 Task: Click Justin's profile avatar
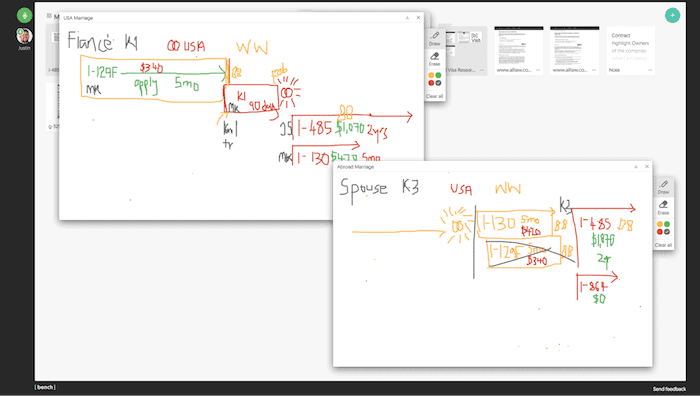pos(25,36)
